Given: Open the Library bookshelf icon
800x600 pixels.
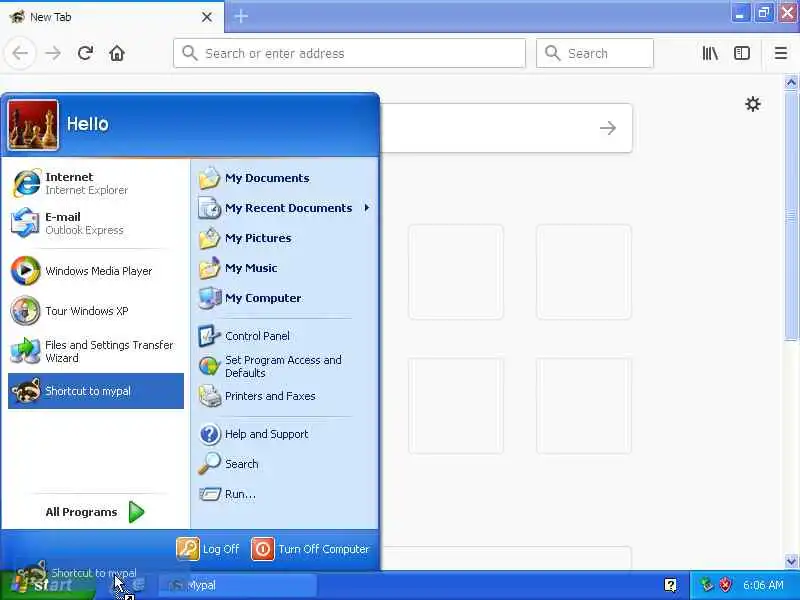Looking at the screenshot, I should click(710, 53).
